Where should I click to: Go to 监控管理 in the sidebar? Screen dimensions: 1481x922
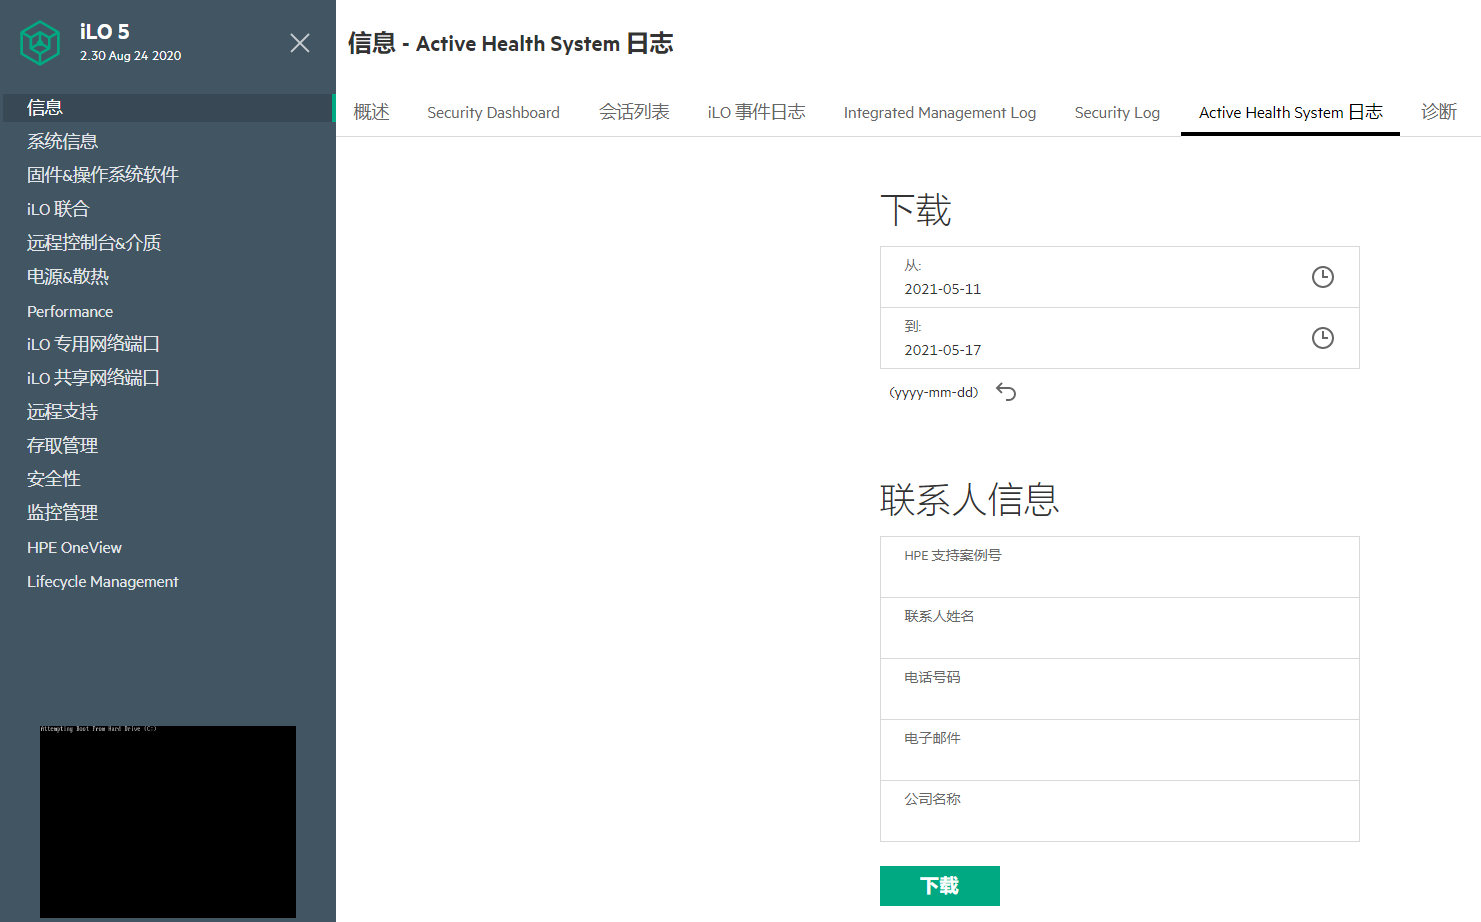coord(62,513)
